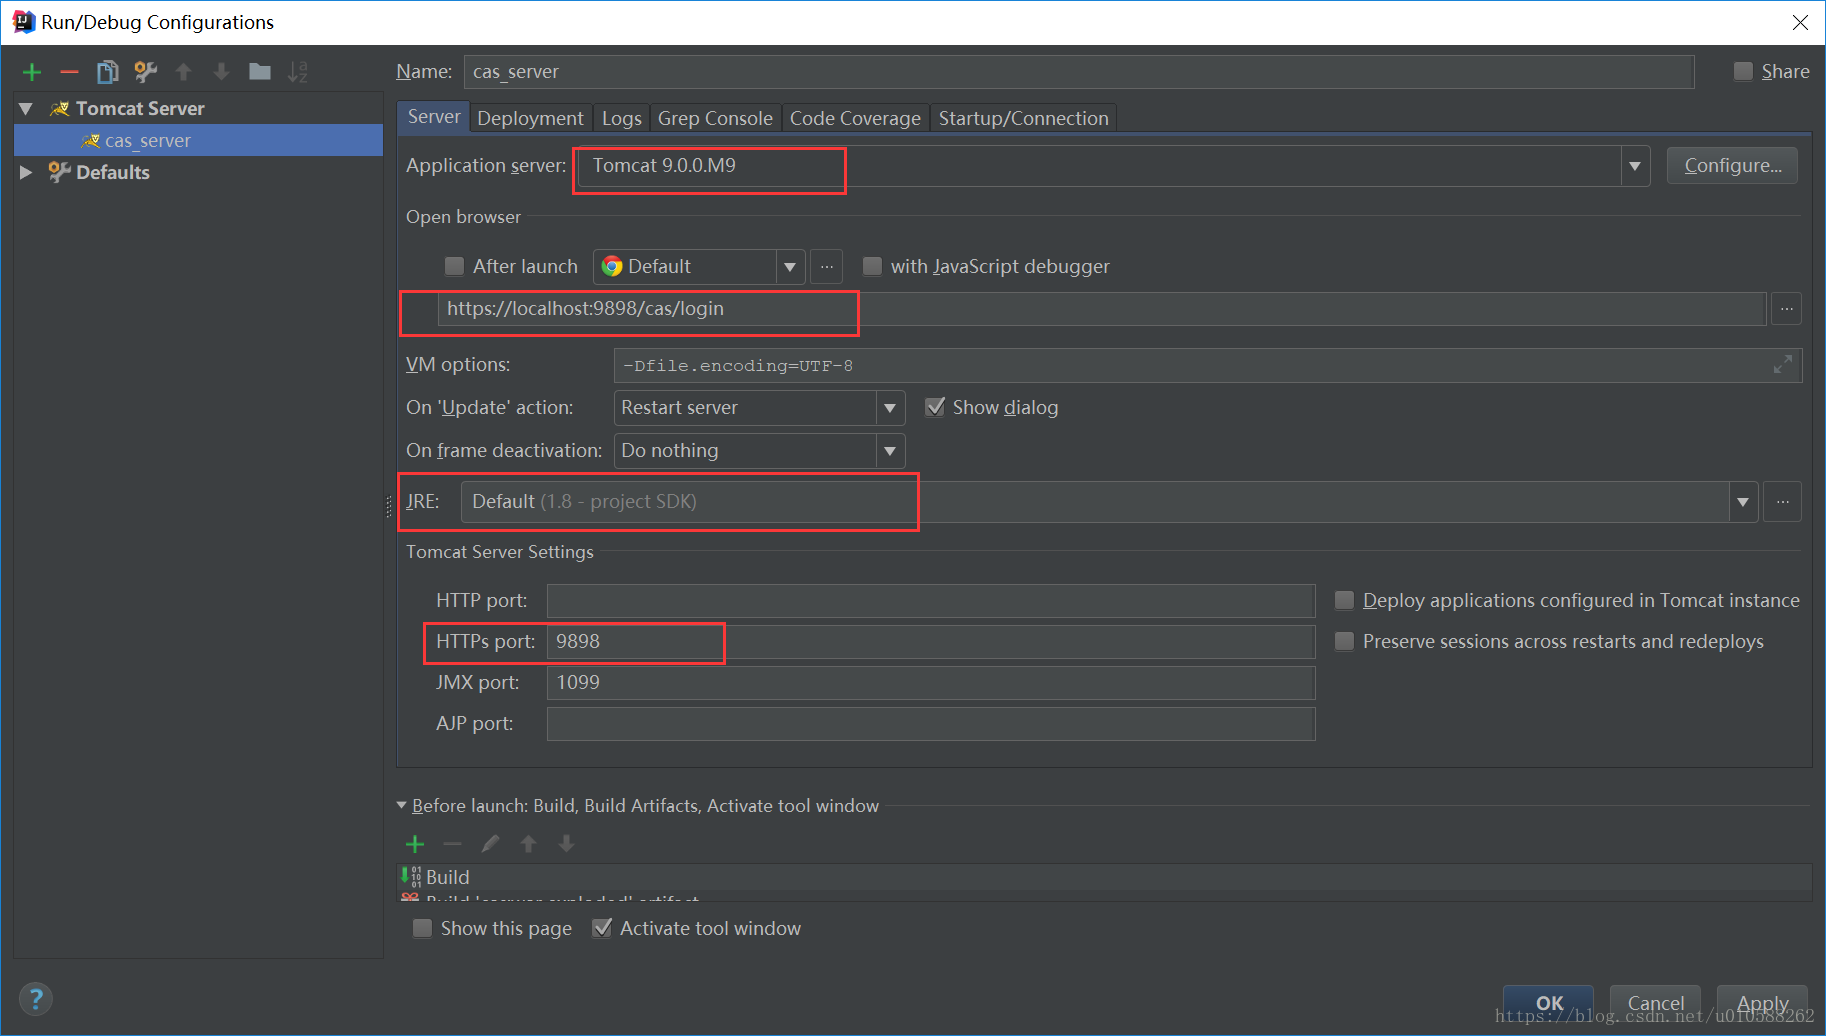Switch to Startup/Connection tab
The image size is (1826, 1036).
[x=1023, y=118]
